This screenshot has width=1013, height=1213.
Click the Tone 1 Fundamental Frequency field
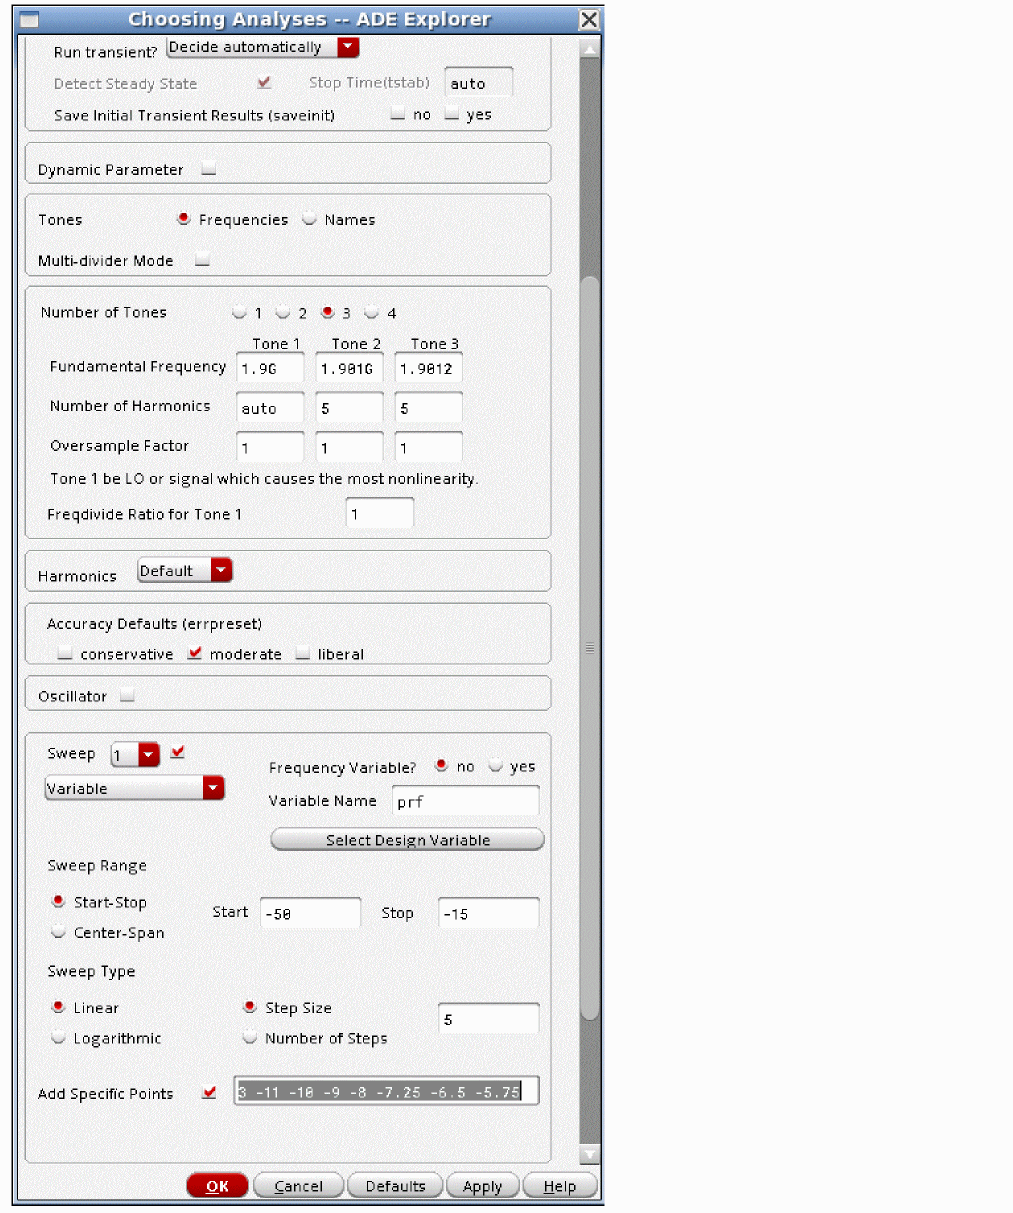pos(270,368)
